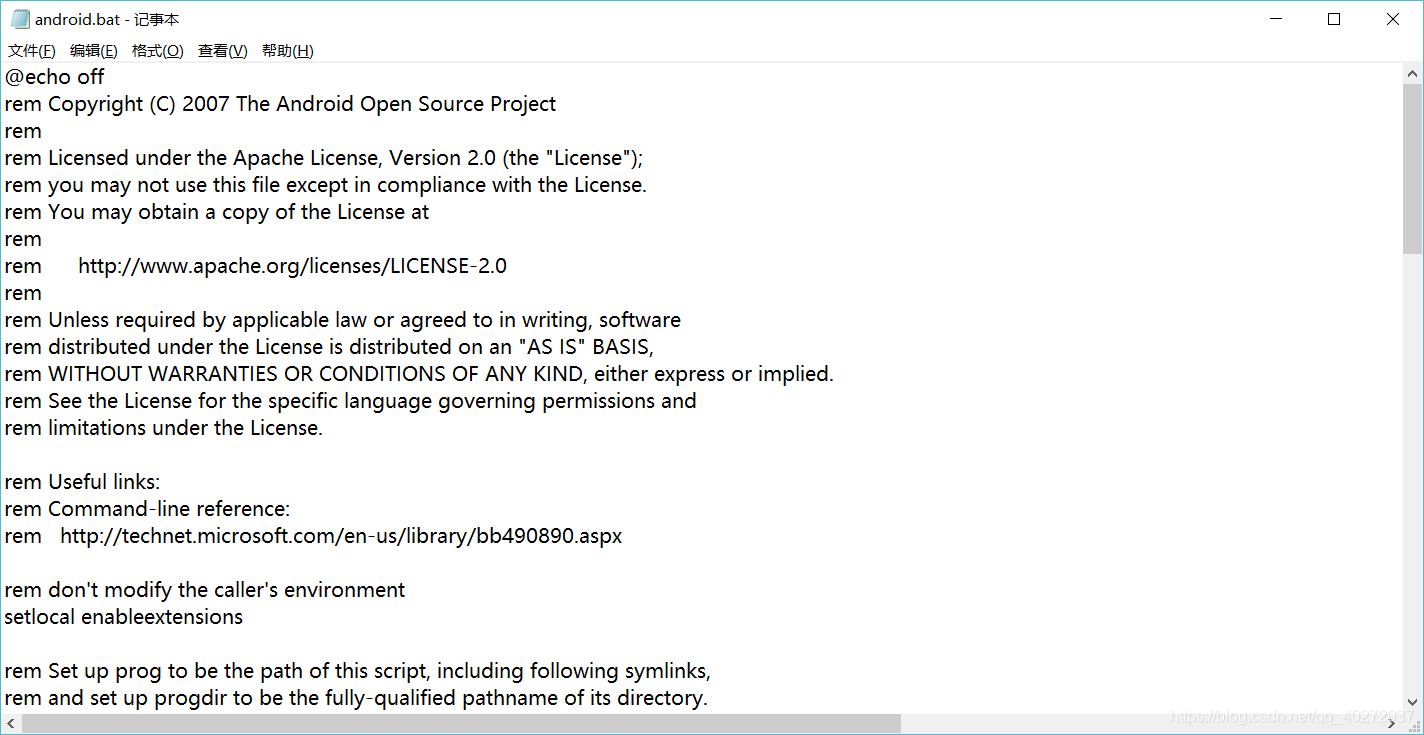This screenshot has height=735, width=1424.
Task: Click the 'you may not use this file' line
Action: point(325,185)
